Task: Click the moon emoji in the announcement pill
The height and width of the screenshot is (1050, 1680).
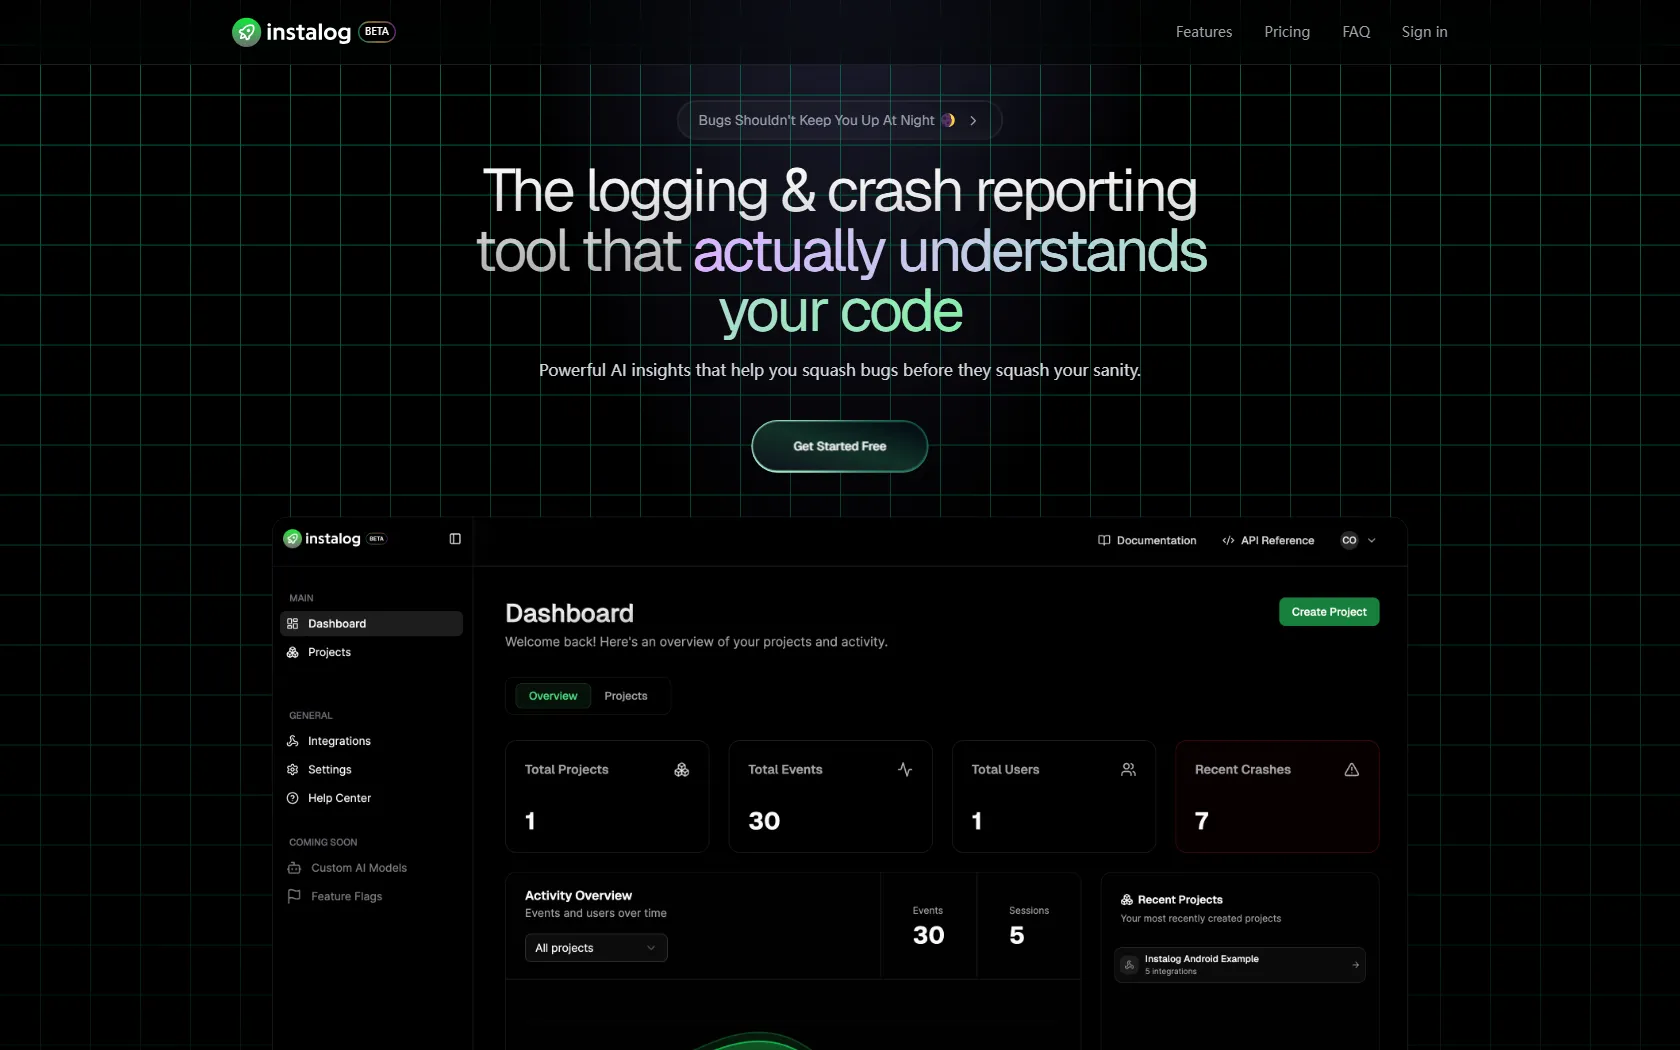Action: [948, 120]
